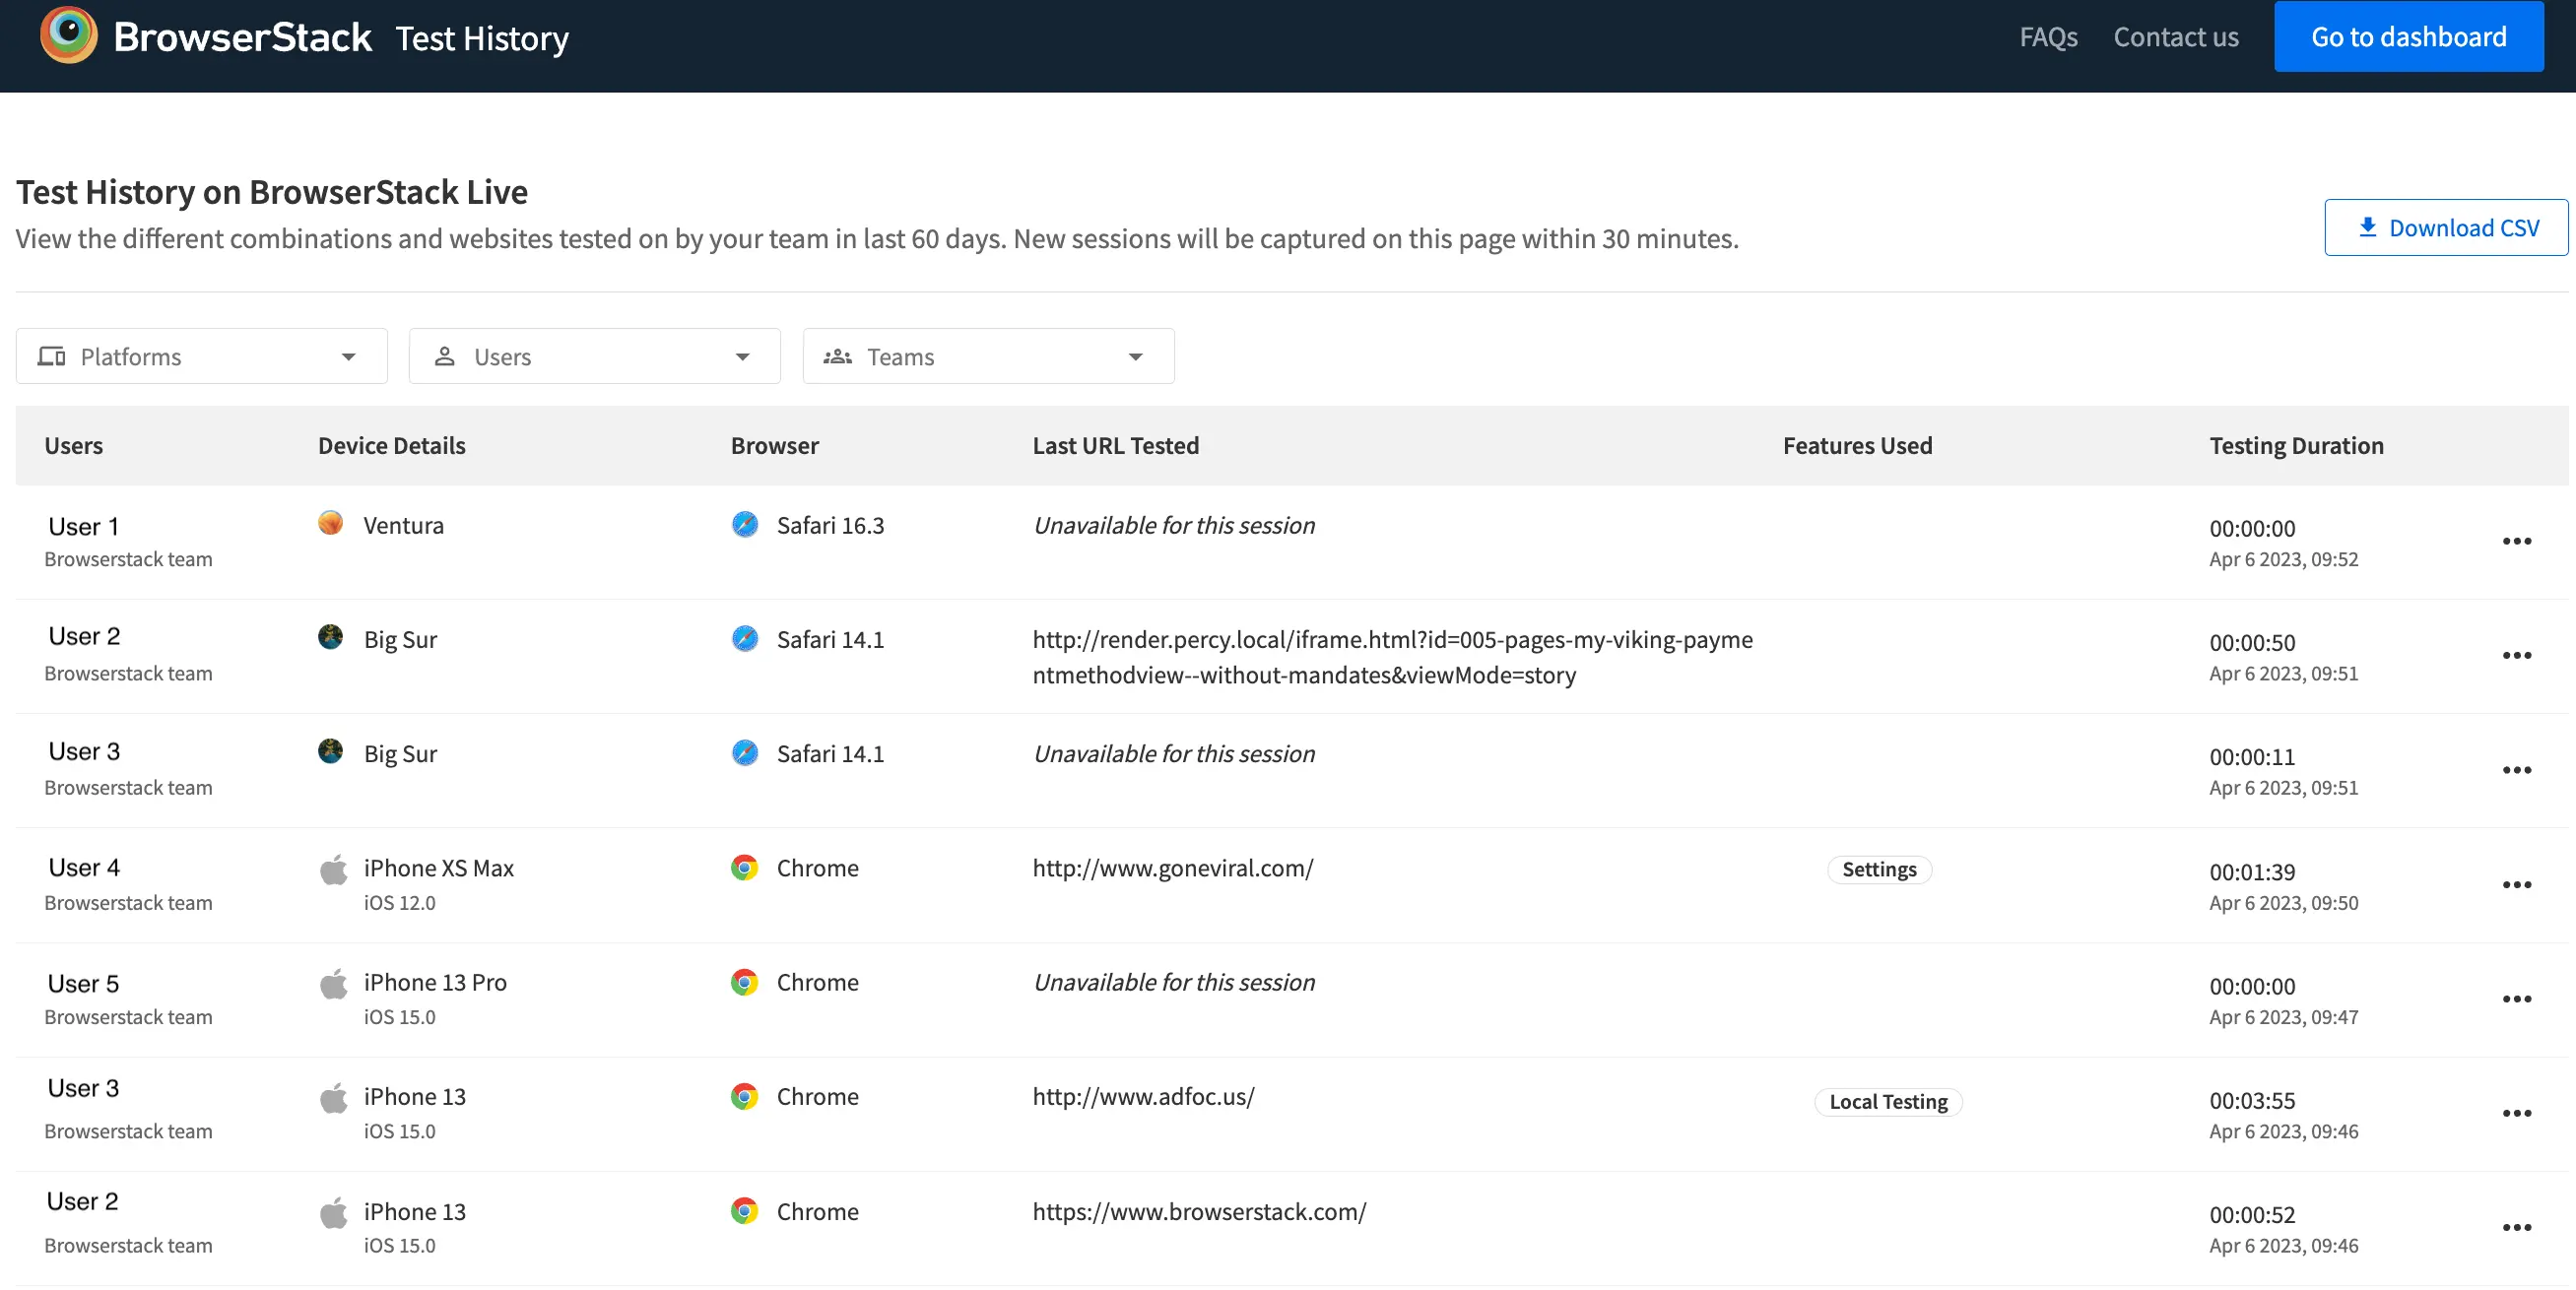Click Safari 16.3 browser icon
Viewport: 2576px width, 1290px height.
[744, 524]
